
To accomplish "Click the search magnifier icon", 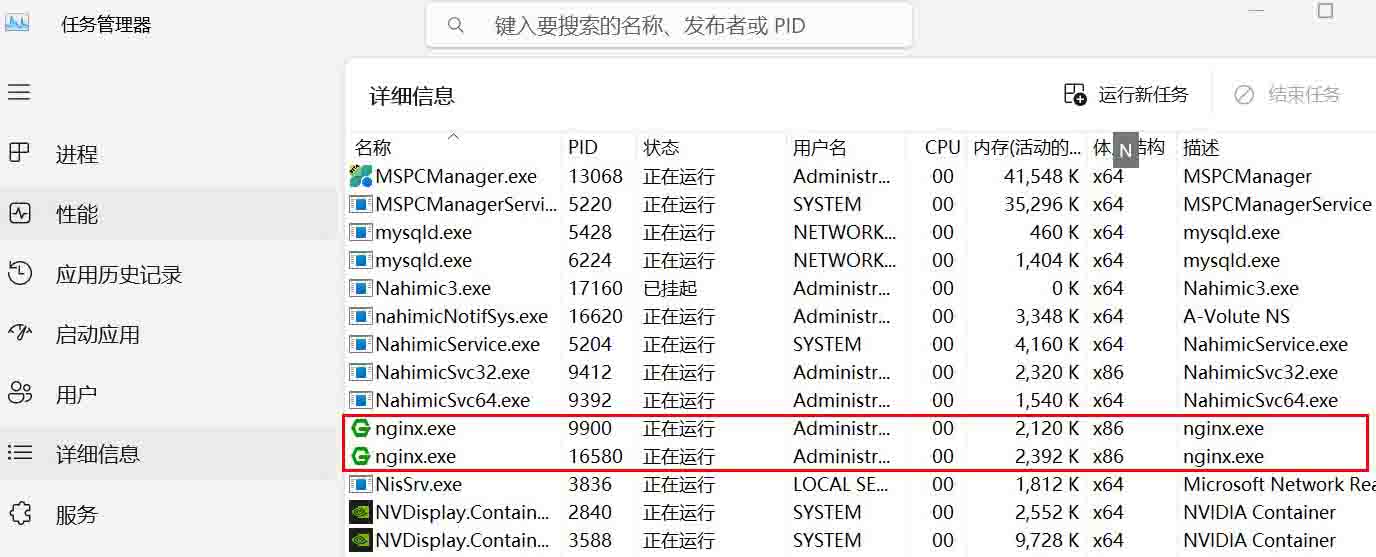I will click(x=456, y=25).
